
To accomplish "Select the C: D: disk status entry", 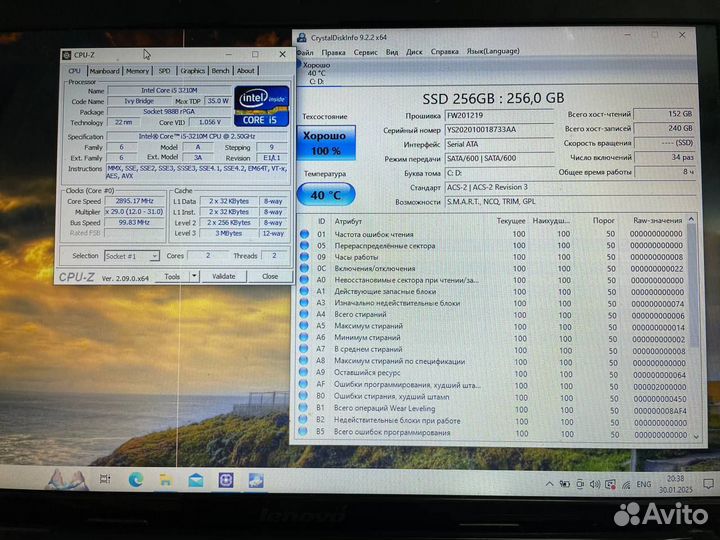I will click(x=317, y=73).
